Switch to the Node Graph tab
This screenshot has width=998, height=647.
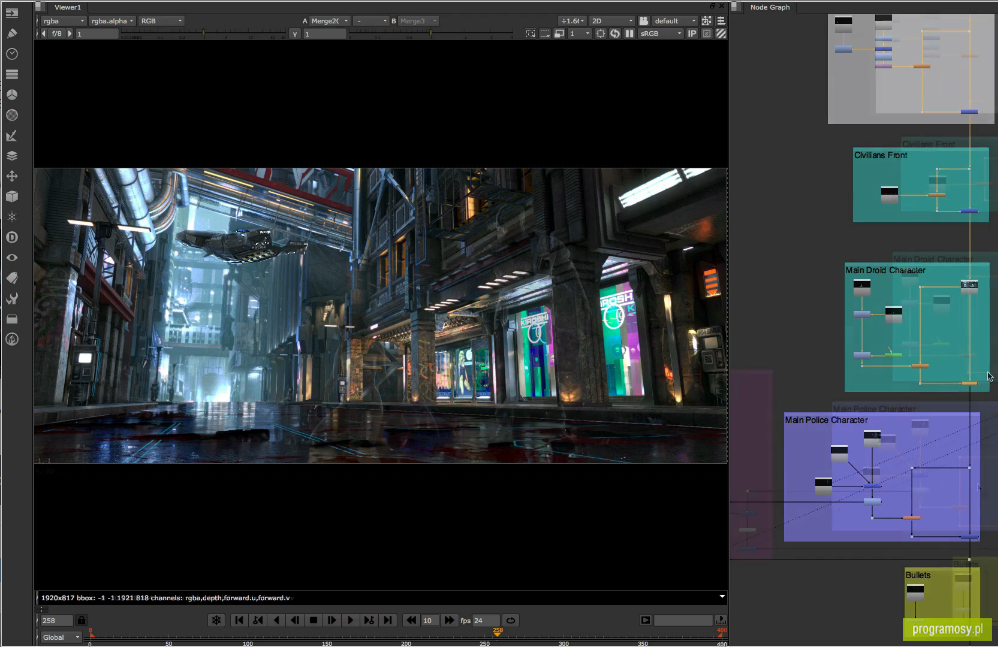(x=770, y=7)
